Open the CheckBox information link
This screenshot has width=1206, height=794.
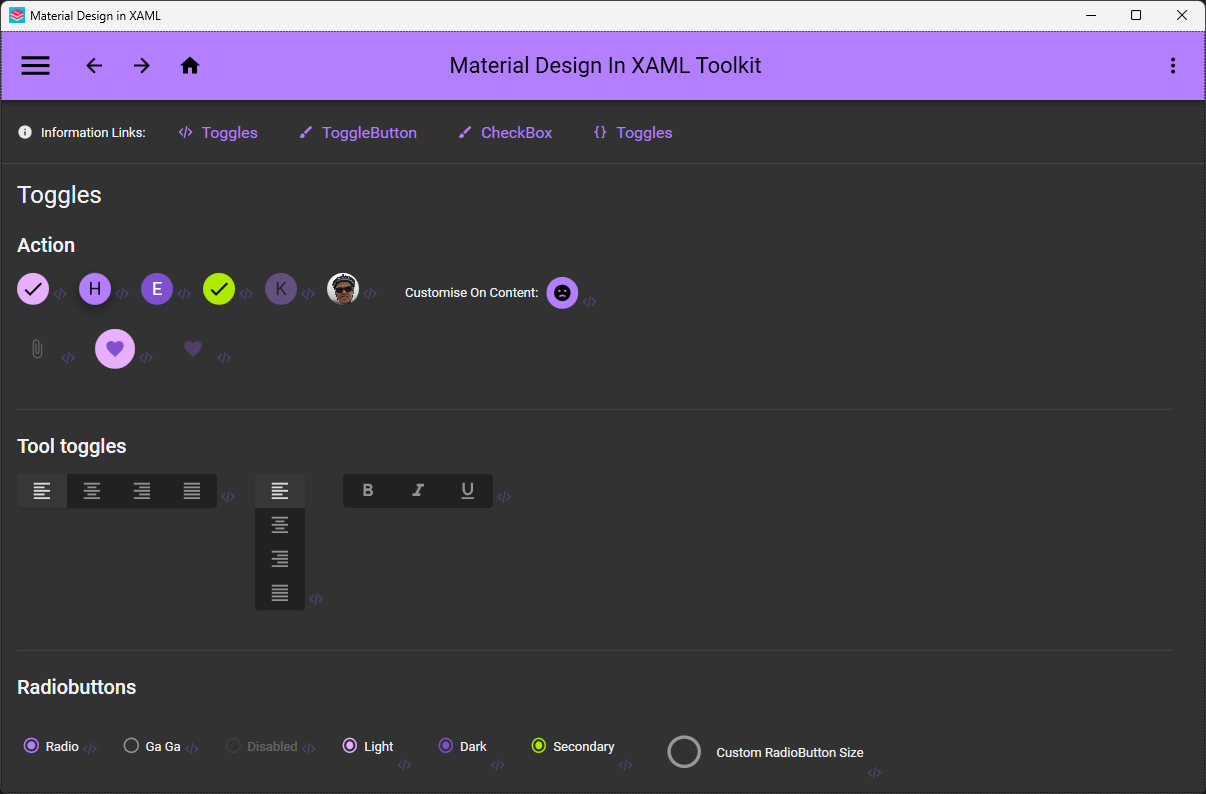[505, 132]
